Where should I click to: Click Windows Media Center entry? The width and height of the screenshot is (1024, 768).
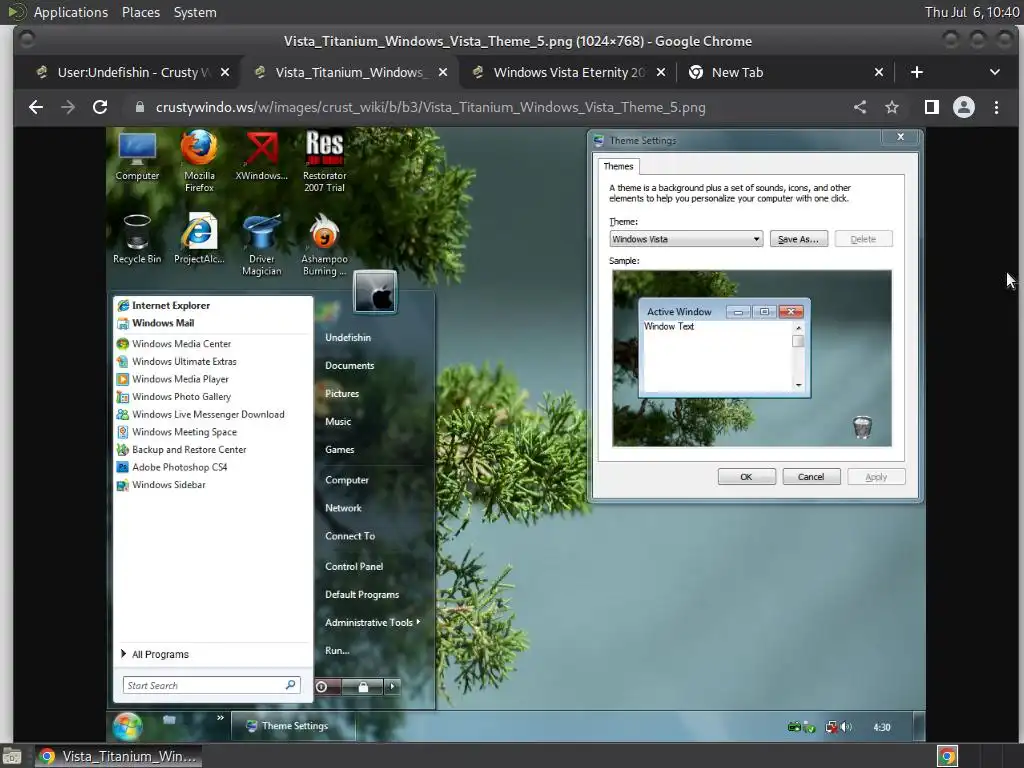[x=213, y=344]
